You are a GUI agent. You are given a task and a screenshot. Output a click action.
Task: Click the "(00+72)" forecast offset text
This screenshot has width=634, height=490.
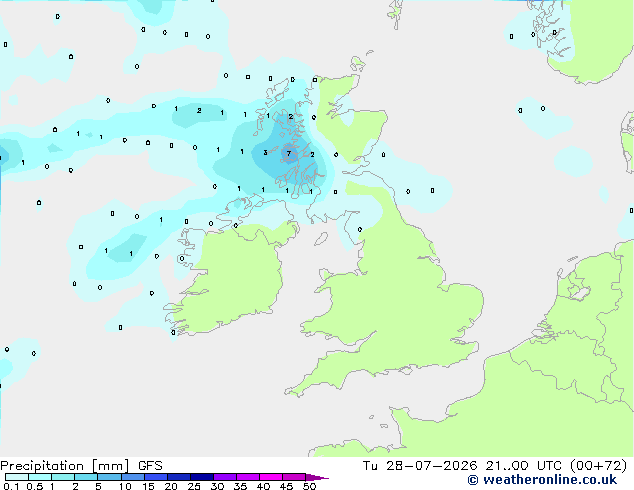598,466
